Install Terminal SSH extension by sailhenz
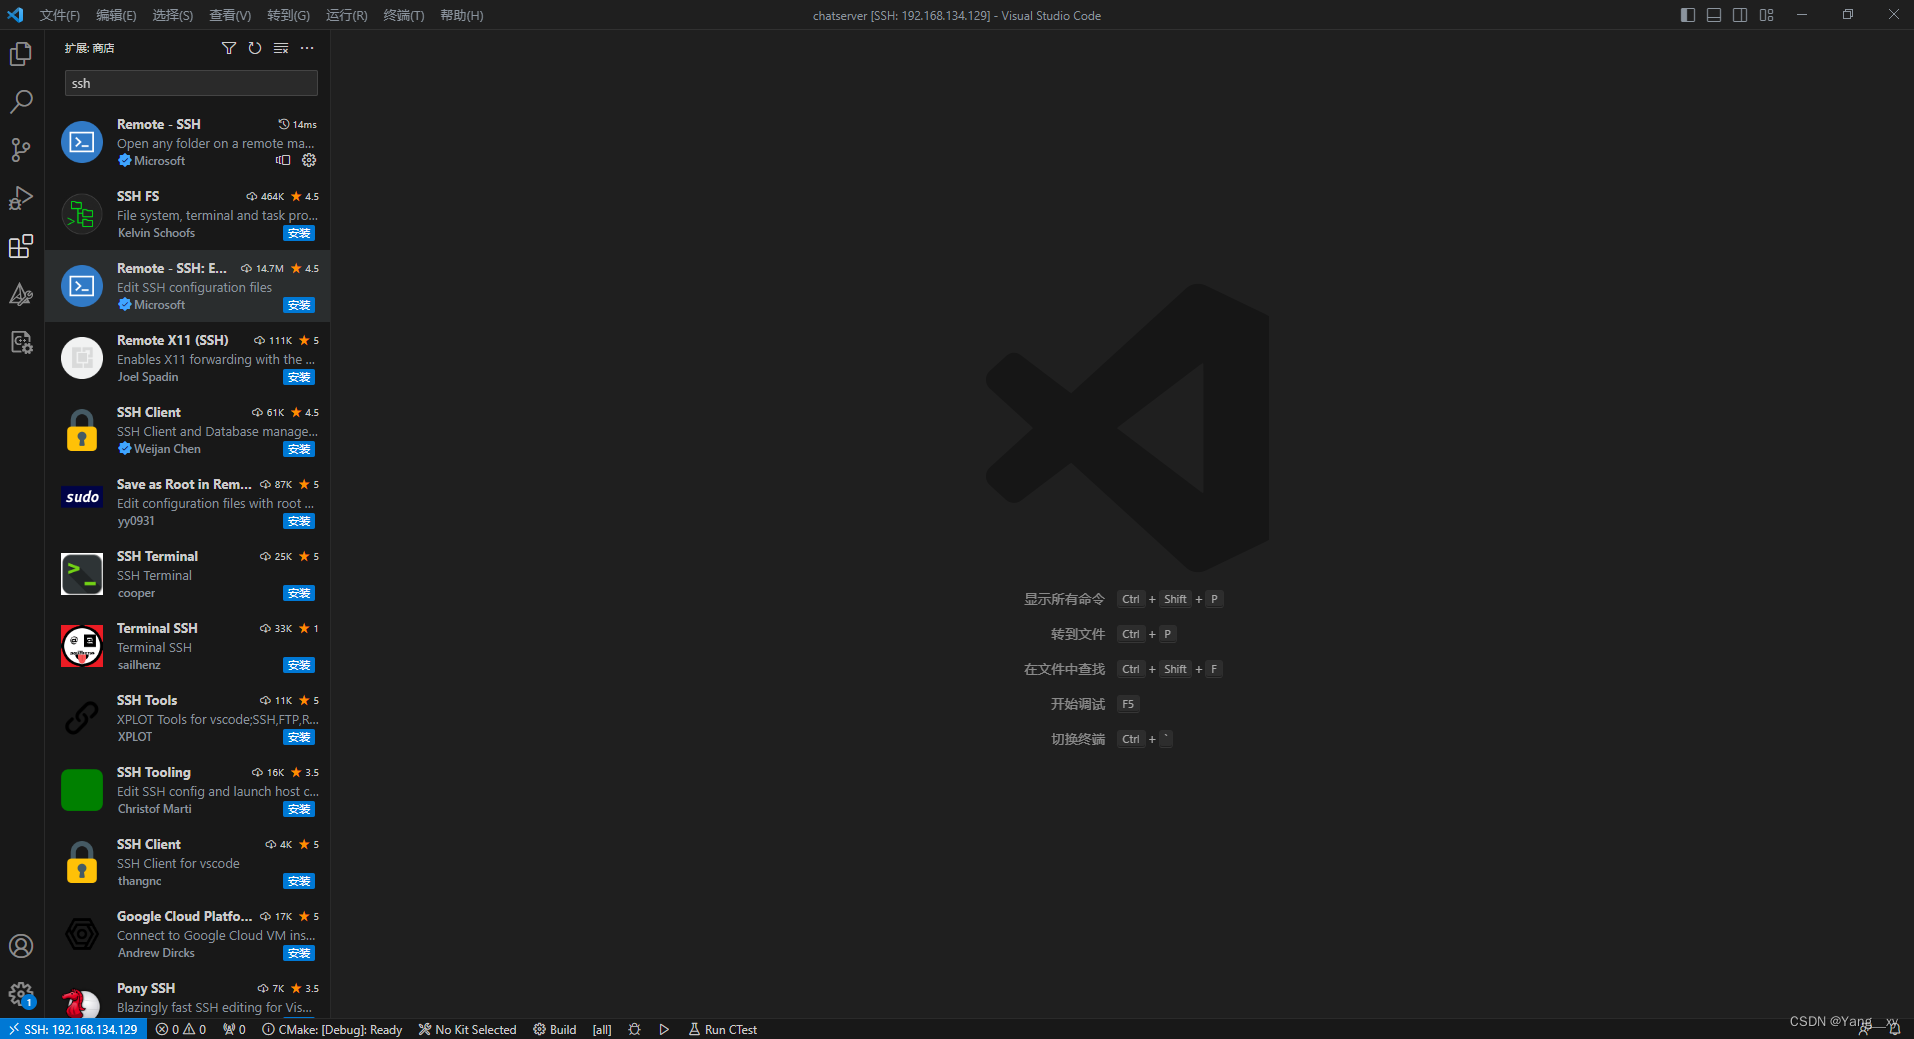The height and width of the screenshot is (1039, 1914). pyautogui.click(x=299, y=665)
